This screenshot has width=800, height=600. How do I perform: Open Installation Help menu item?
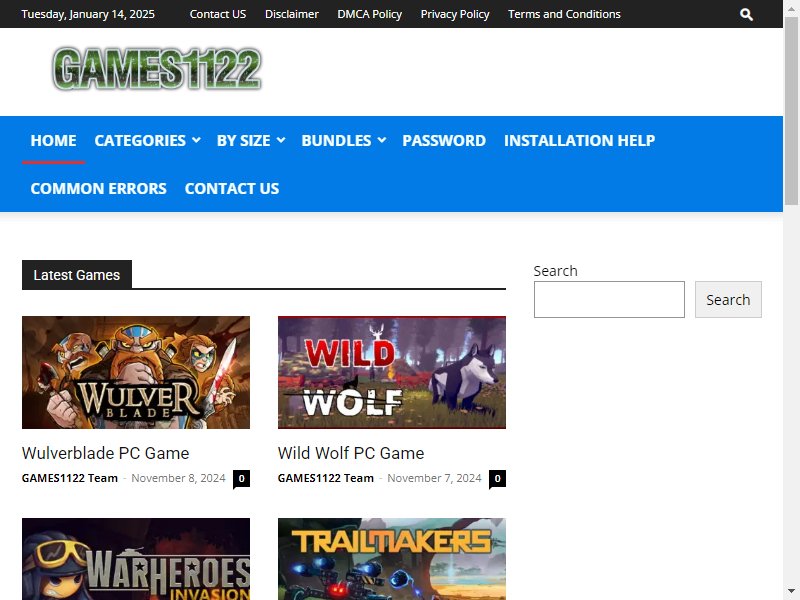(x=580, y=140)
